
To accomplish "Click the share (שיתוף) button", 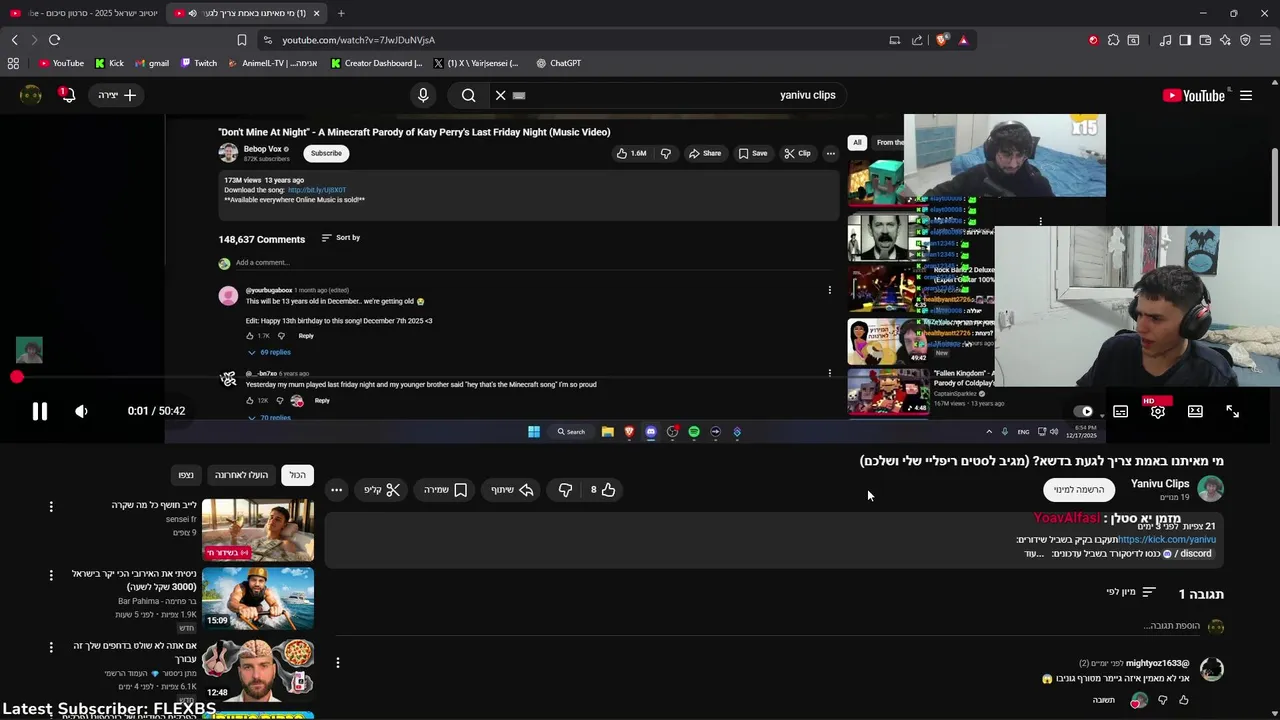I will (x=512, y=490).
